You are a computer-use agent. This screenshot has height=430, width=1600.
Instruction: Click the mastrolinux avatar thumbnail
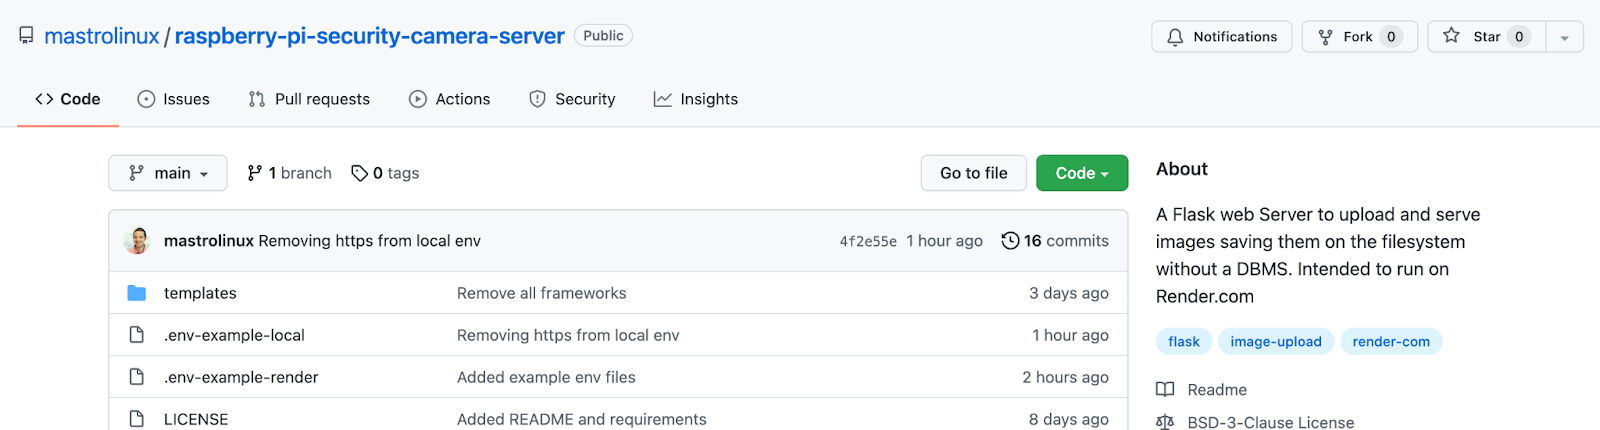point(137,241)
